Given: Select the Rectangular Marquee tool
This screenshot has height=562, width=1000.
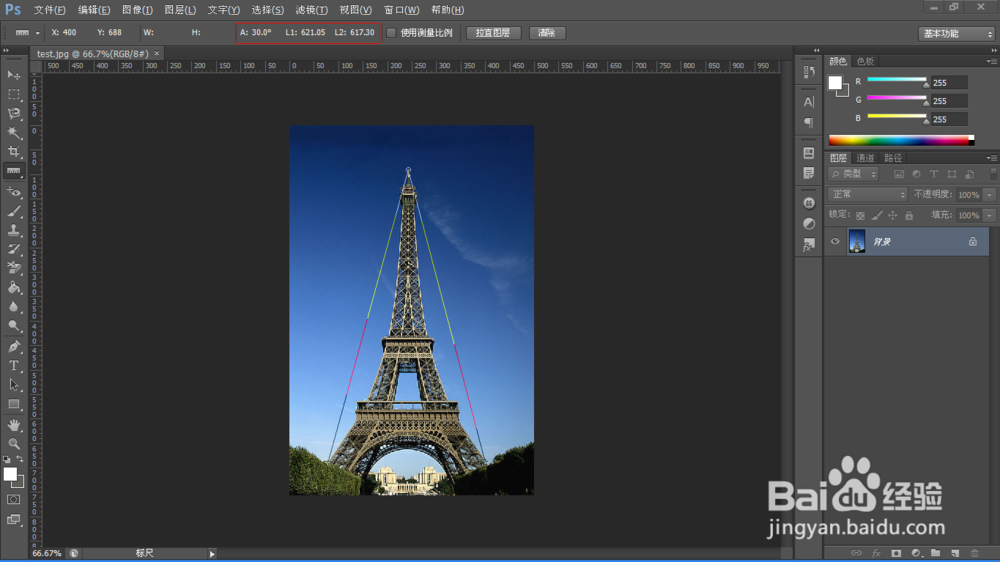Looking at the screenshot, I should (x=13, y=94).
